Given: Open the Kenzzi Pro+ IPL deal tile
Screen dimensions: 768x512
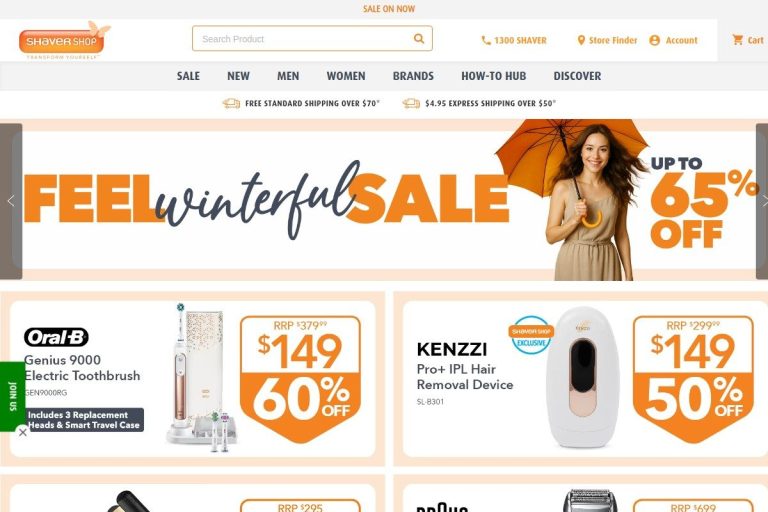Looking at the screenshot, I should tap(585, 379).
